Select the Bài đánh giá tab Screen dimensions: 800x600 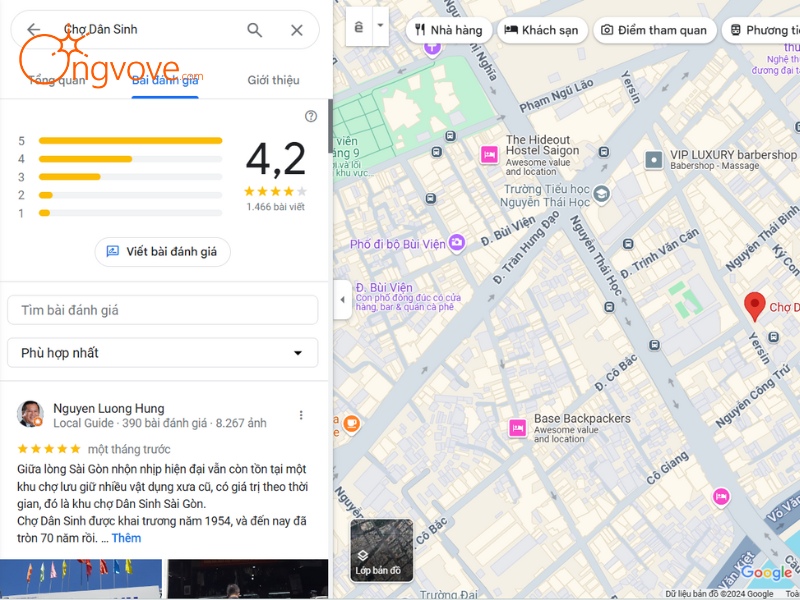point(165,80)
